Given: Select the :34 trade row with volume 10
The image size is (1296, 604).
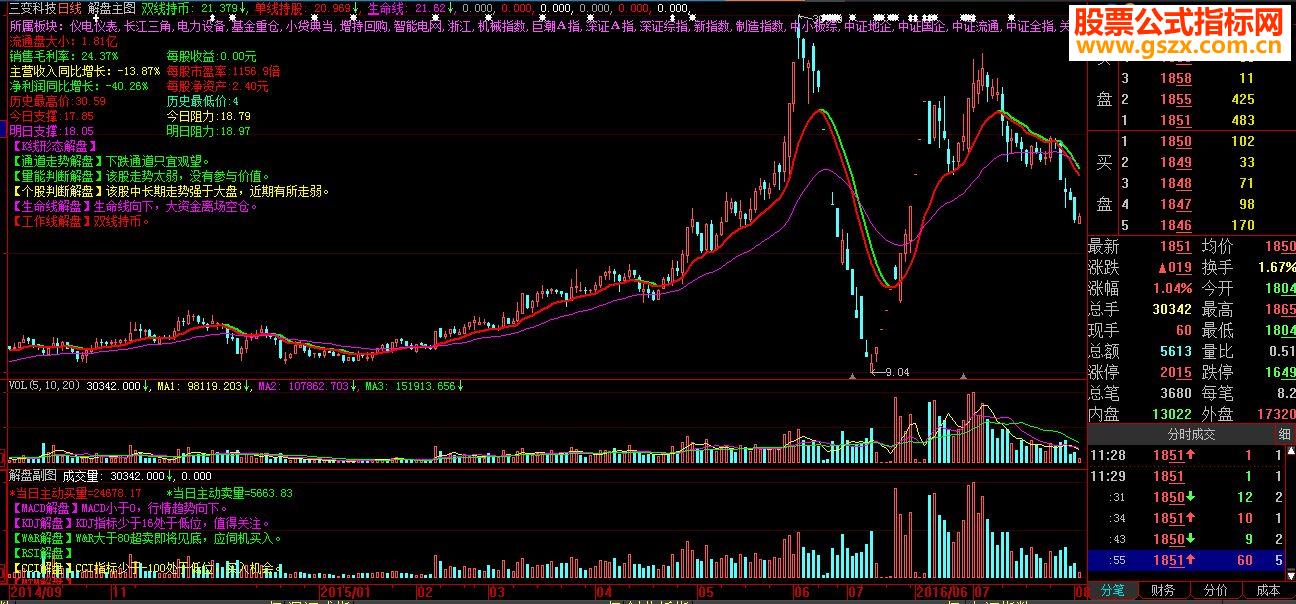Looking at the screenshot, I should click(x=1186, y=518).
